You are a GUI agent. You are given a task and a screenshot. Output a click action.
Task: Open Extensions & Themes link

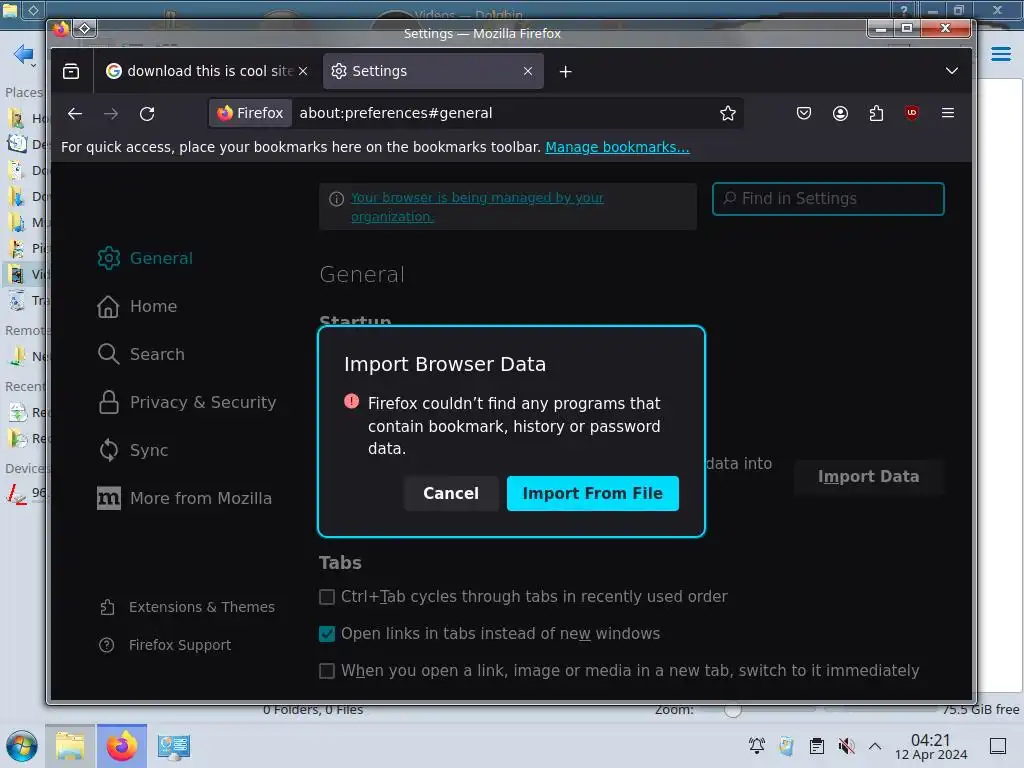[x=187, y=607]
